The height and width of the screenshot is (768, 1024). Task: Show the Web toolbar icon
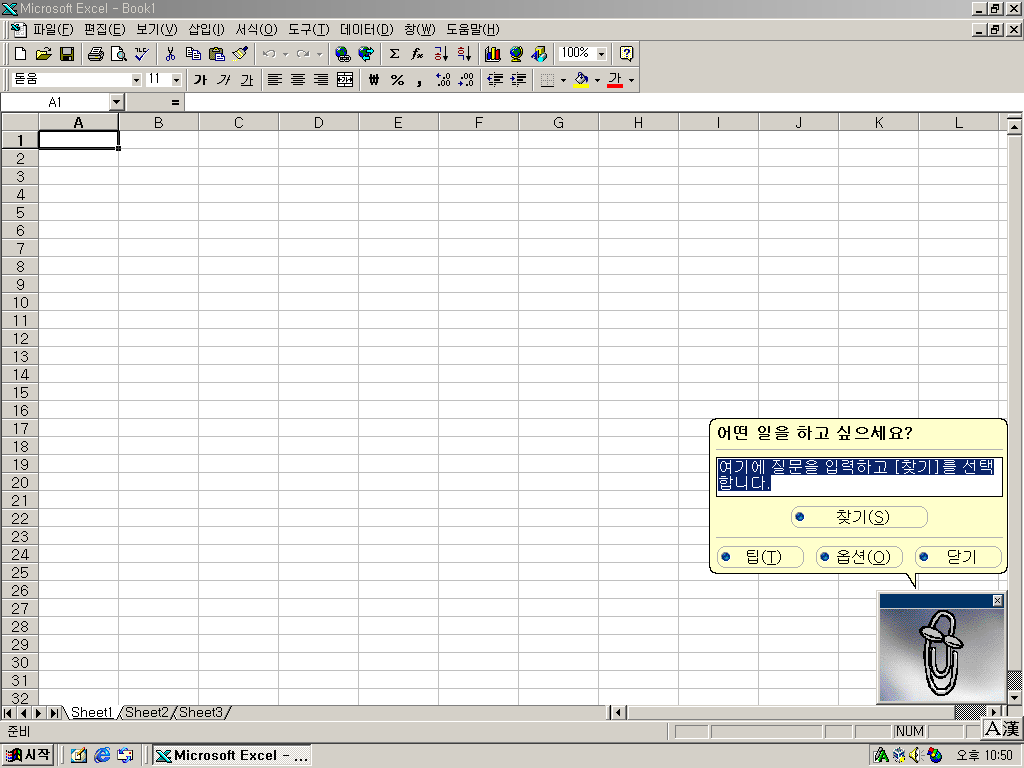coord(366,54)
